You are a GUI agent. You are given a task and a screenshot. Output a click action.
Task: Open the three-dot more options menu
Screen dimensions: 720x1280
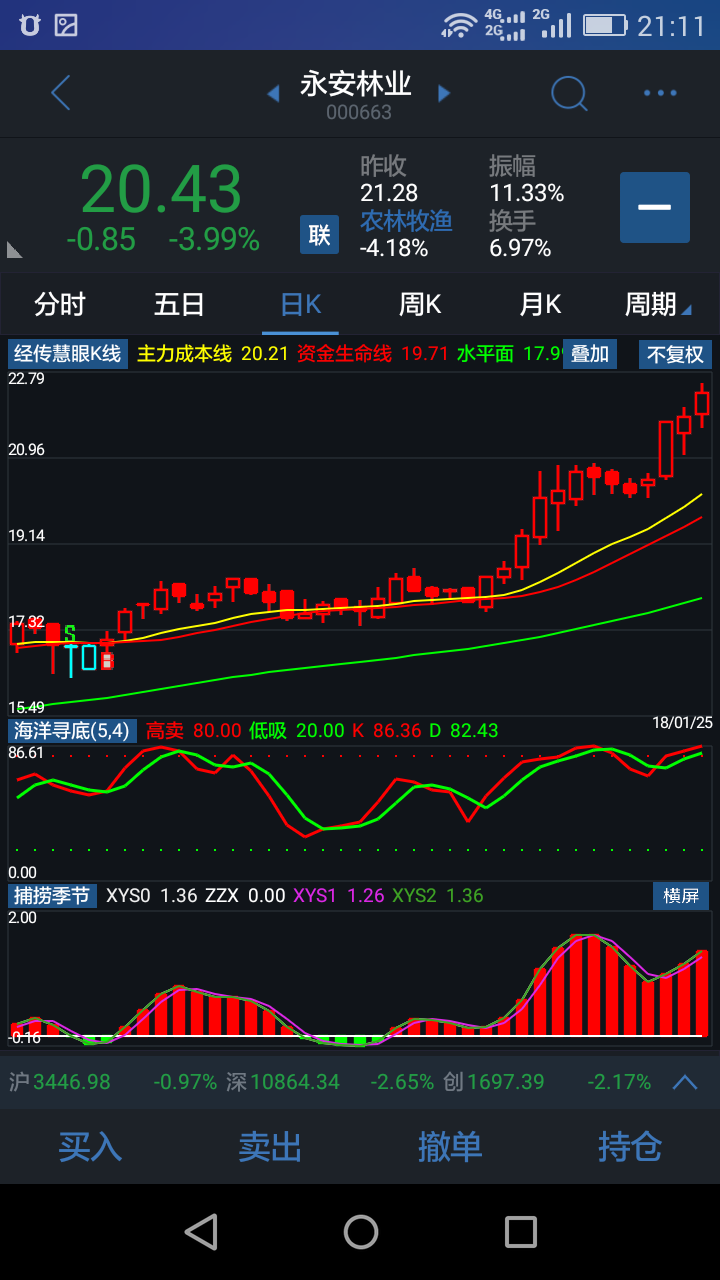coord(660,93)
